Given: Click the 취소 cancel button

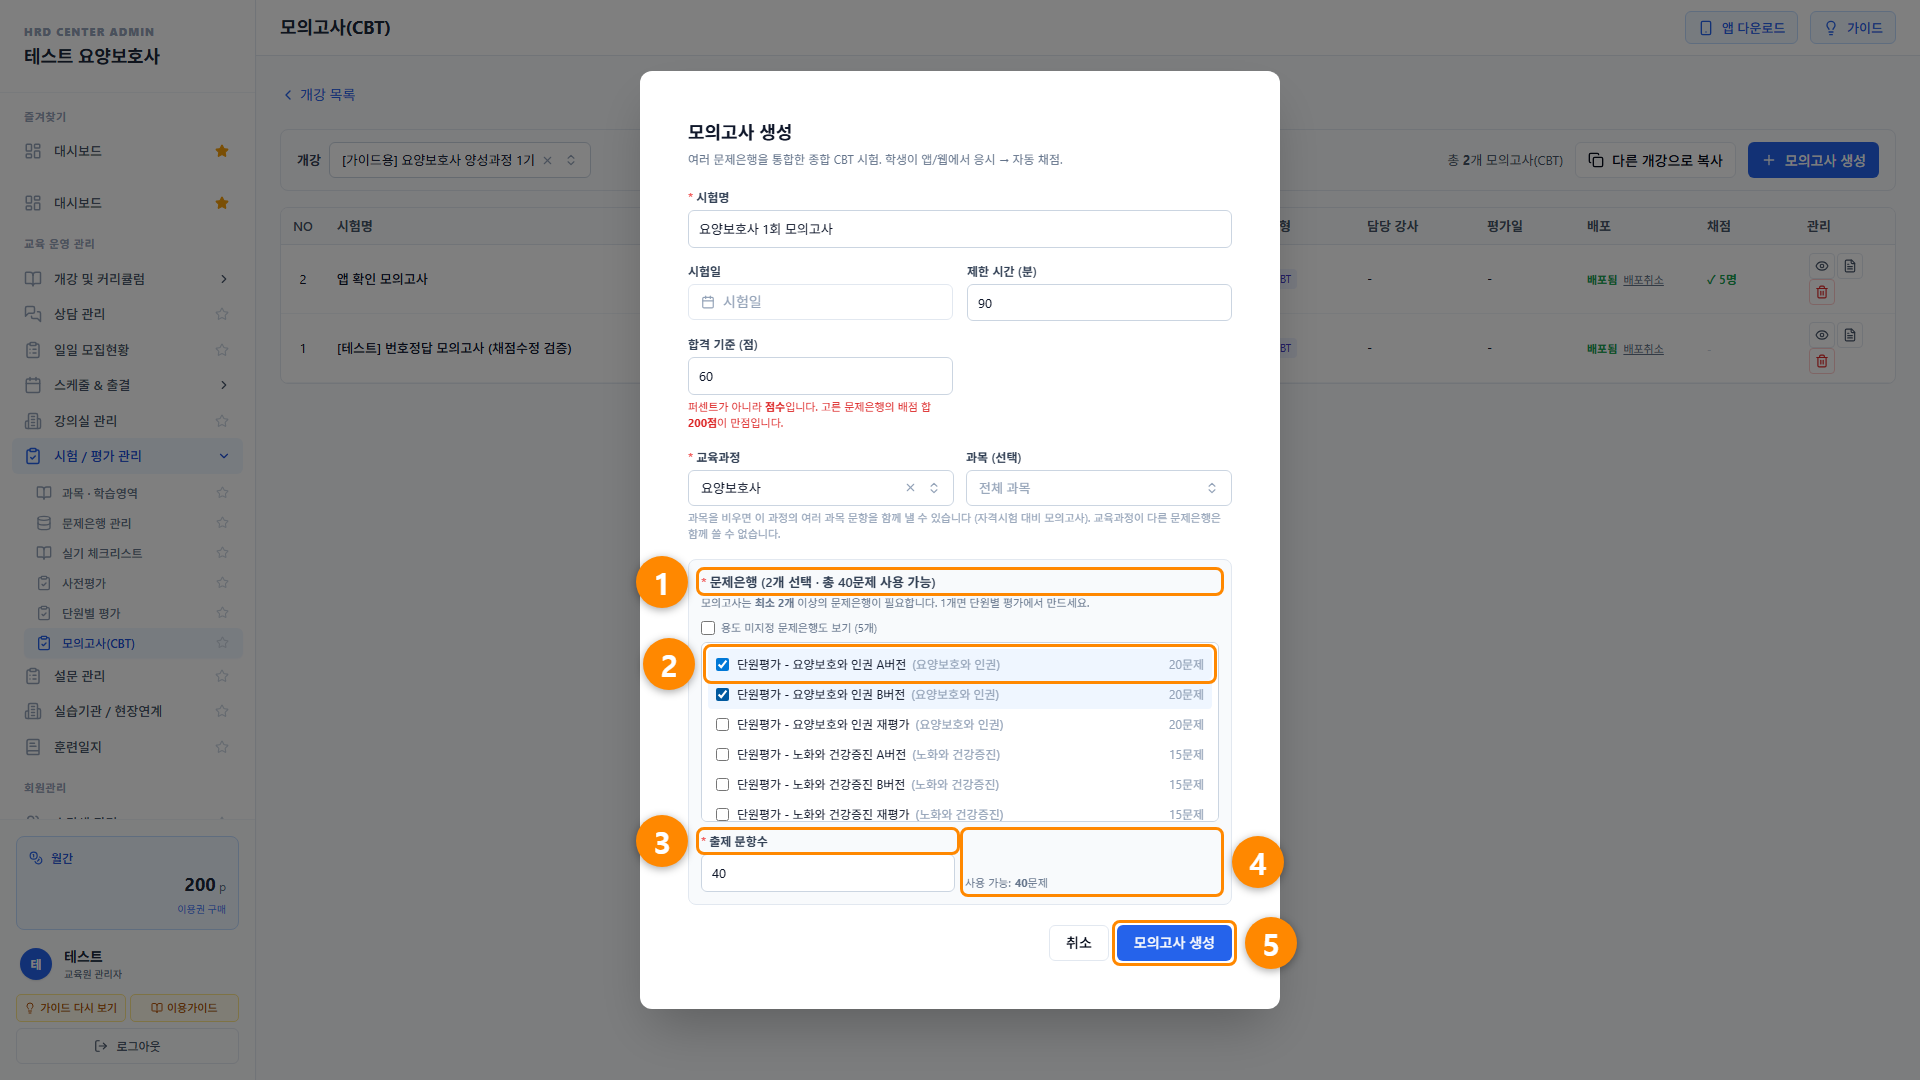Looking at the screenshot, I should point(1078,943).
